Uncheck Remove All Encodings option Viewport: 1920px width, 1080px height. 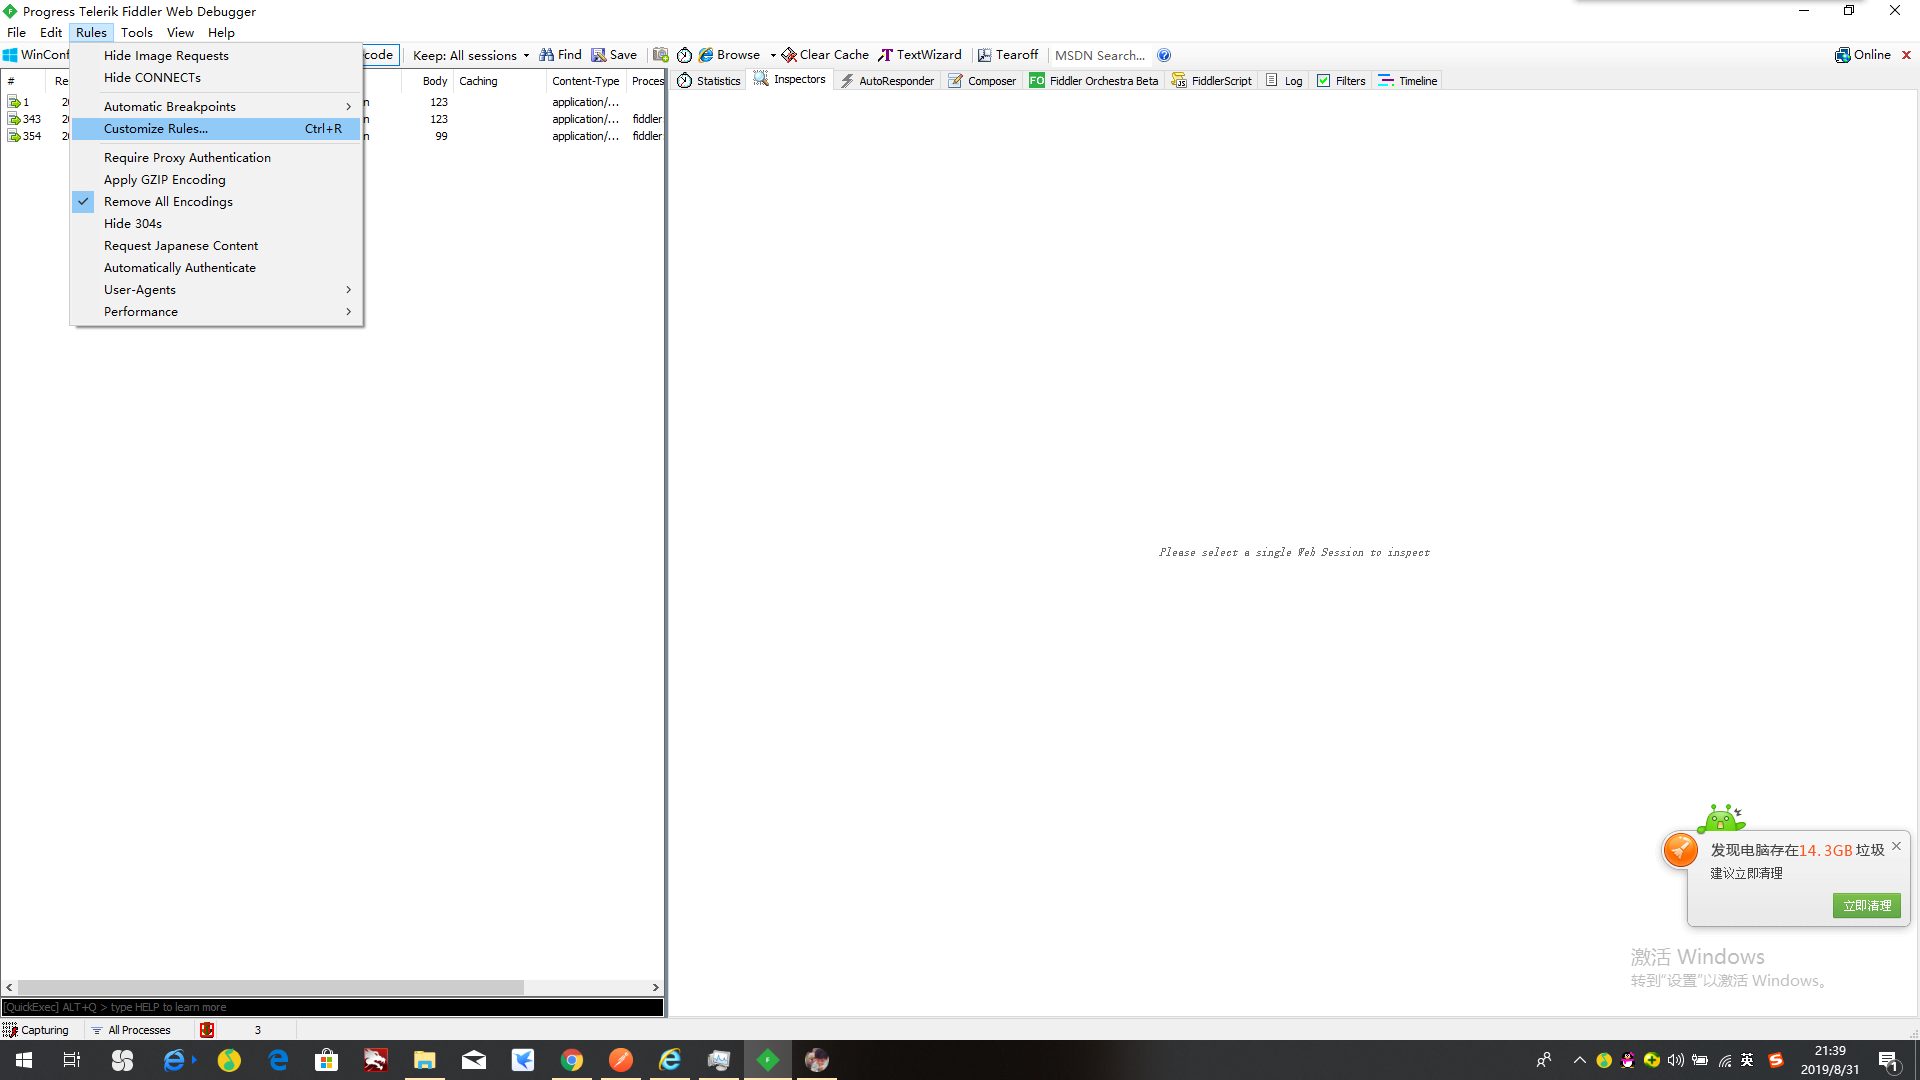coord(168,201)
